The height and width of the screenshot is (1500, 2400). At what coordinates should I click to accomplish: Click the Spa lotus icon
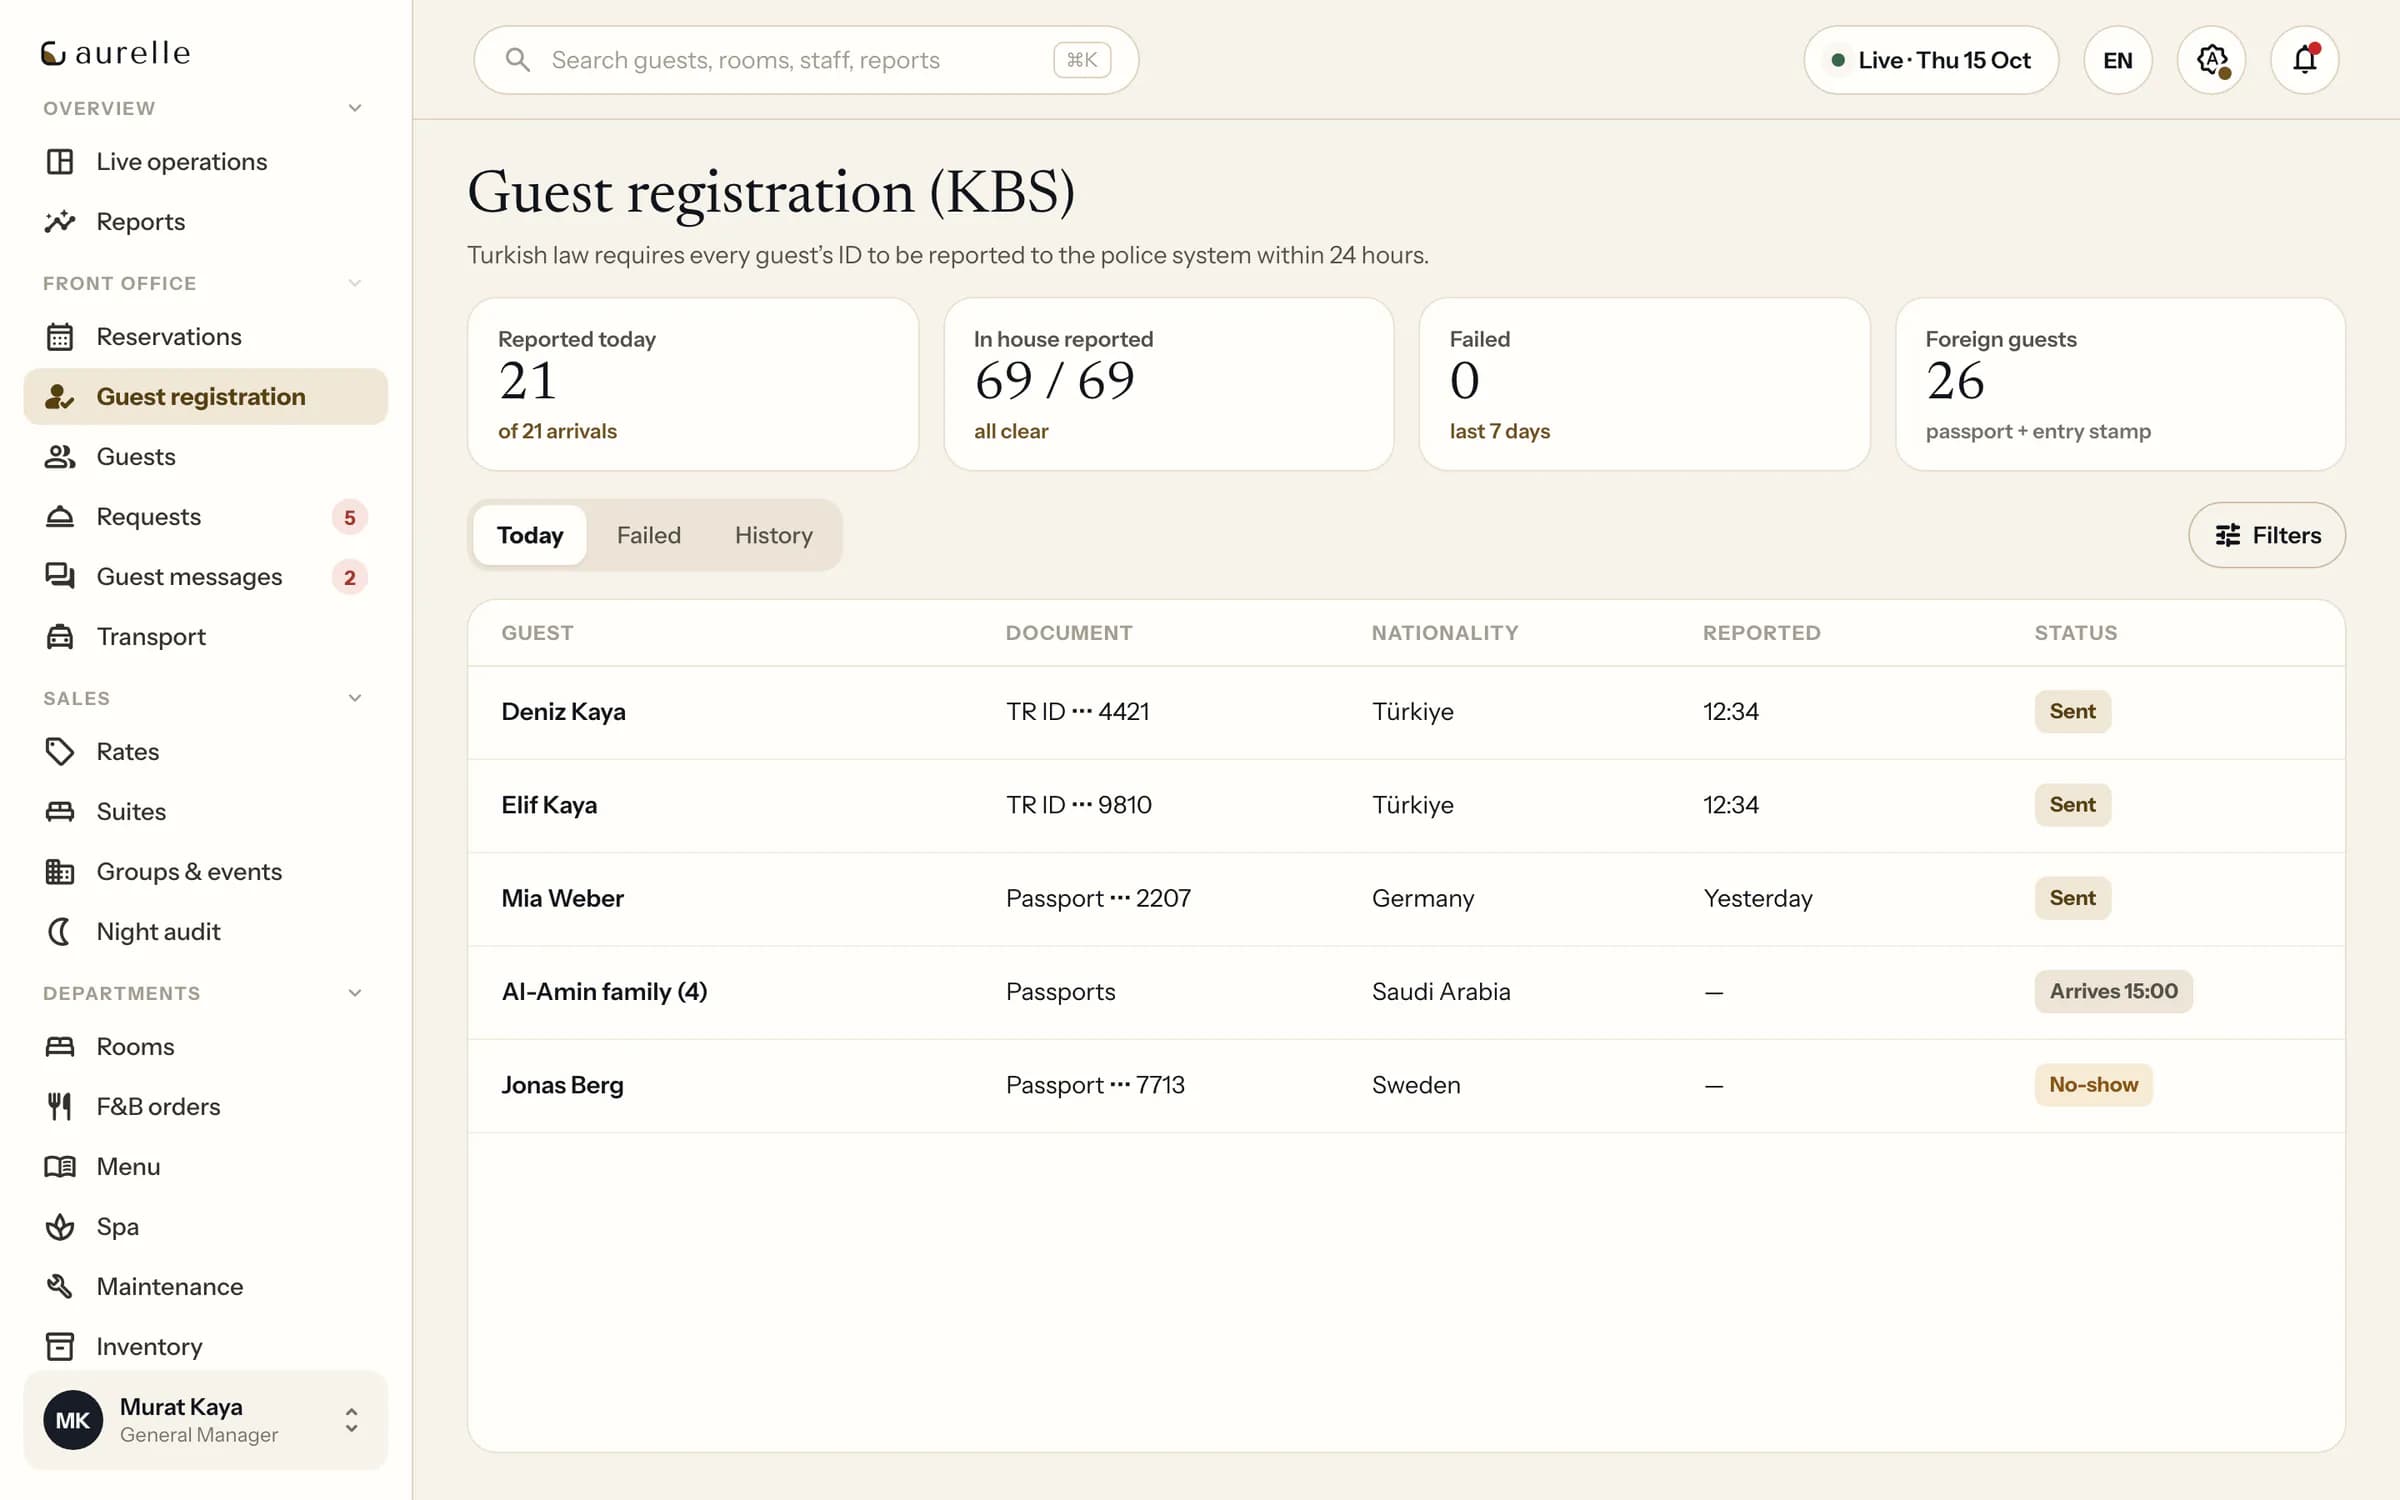coord(60,1226)
